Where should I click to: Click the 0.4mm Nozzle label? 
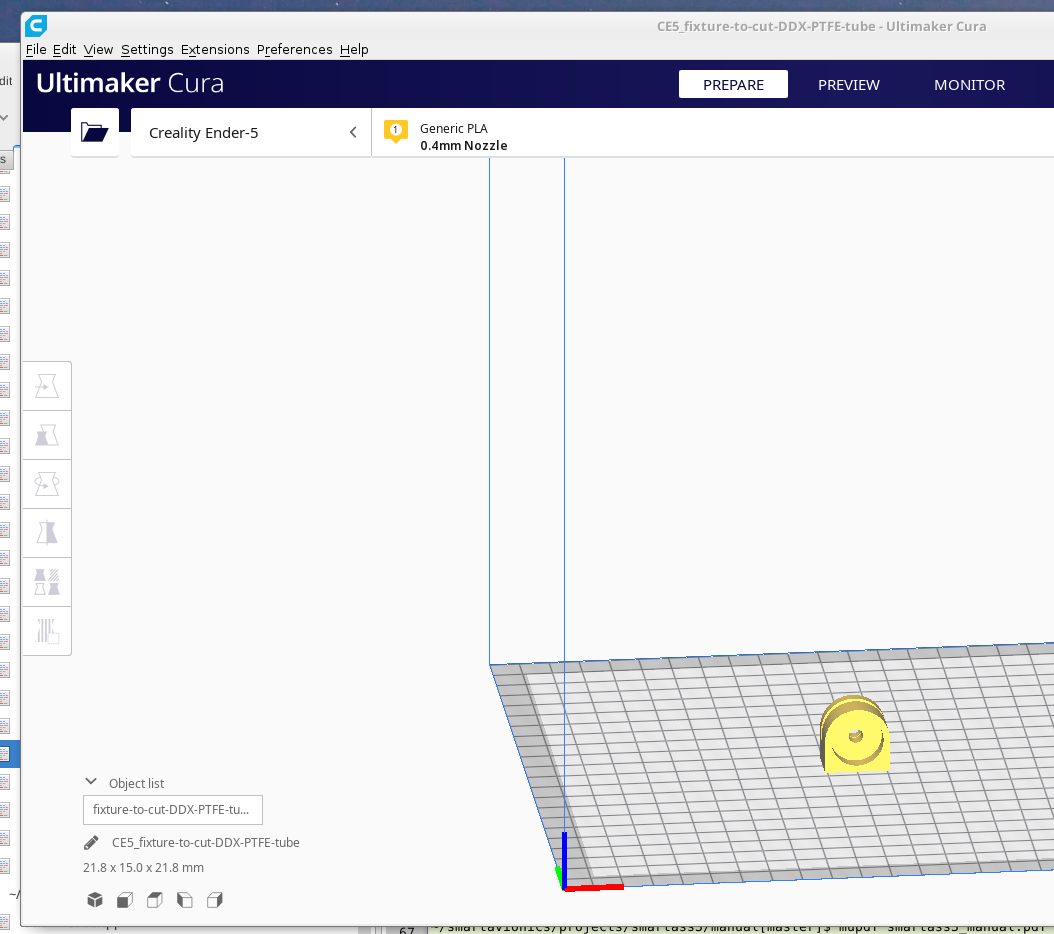pyautogui.click(x=464, y=145)
